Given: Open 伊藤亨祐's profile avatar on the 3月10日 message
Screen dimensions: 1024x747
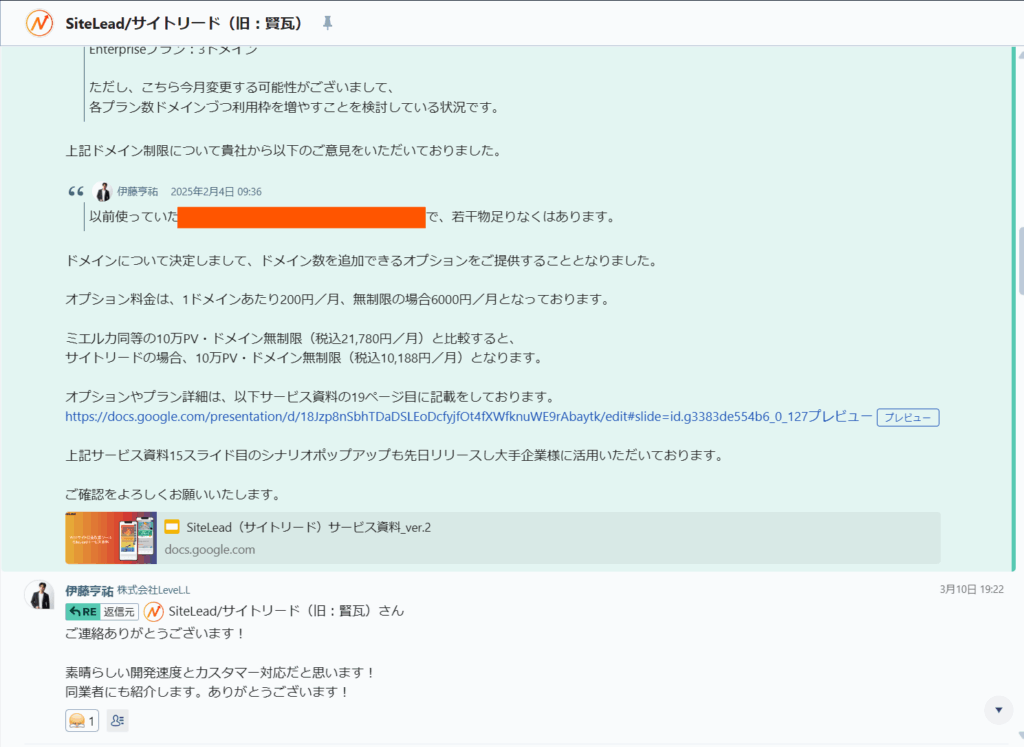Looking at the screenshot, I should pos(40,595).
